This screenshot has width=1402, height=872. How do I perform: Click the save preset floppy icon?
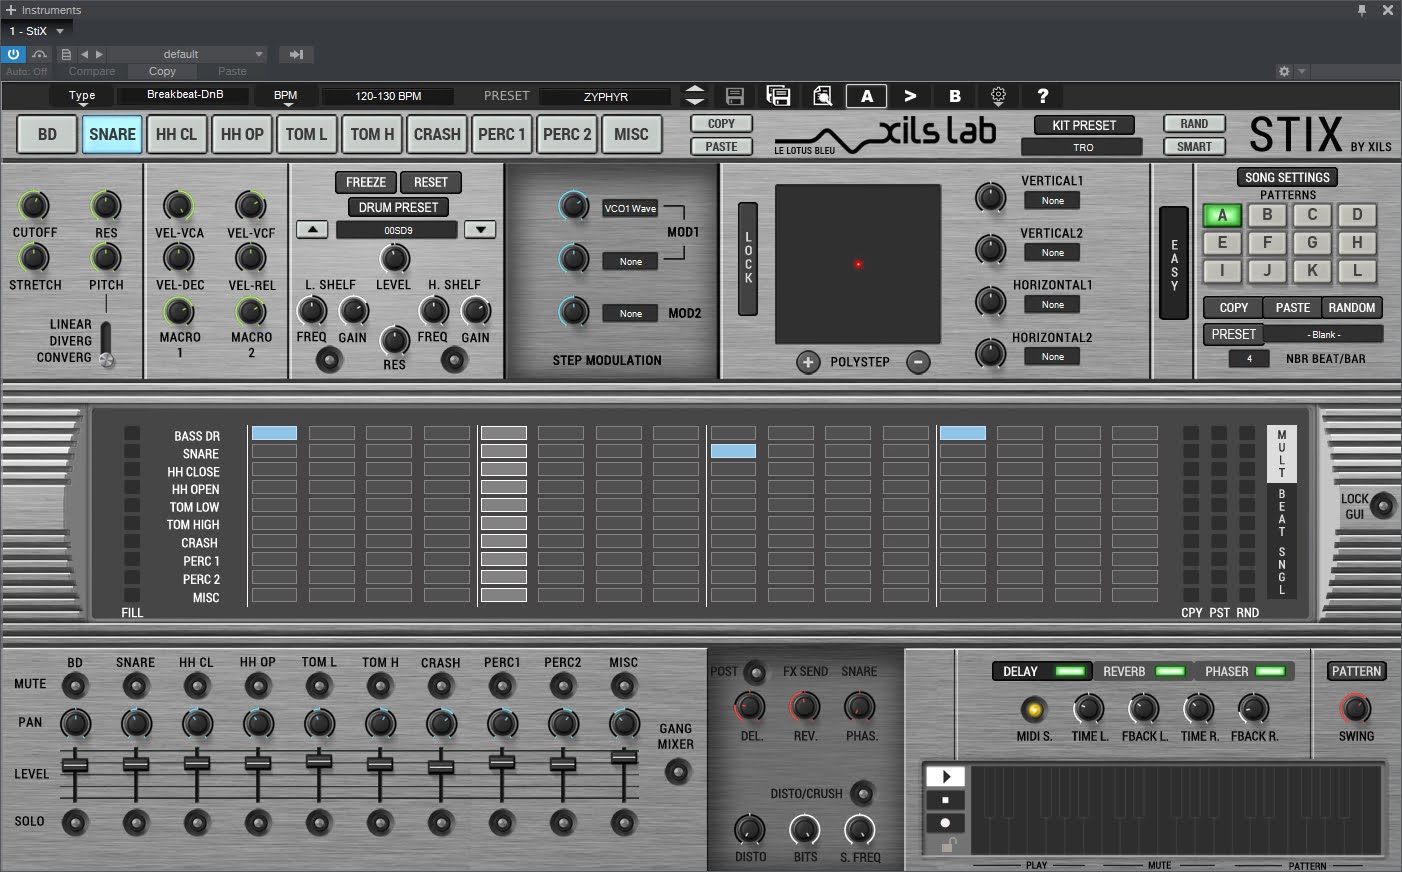click(735, 96)
